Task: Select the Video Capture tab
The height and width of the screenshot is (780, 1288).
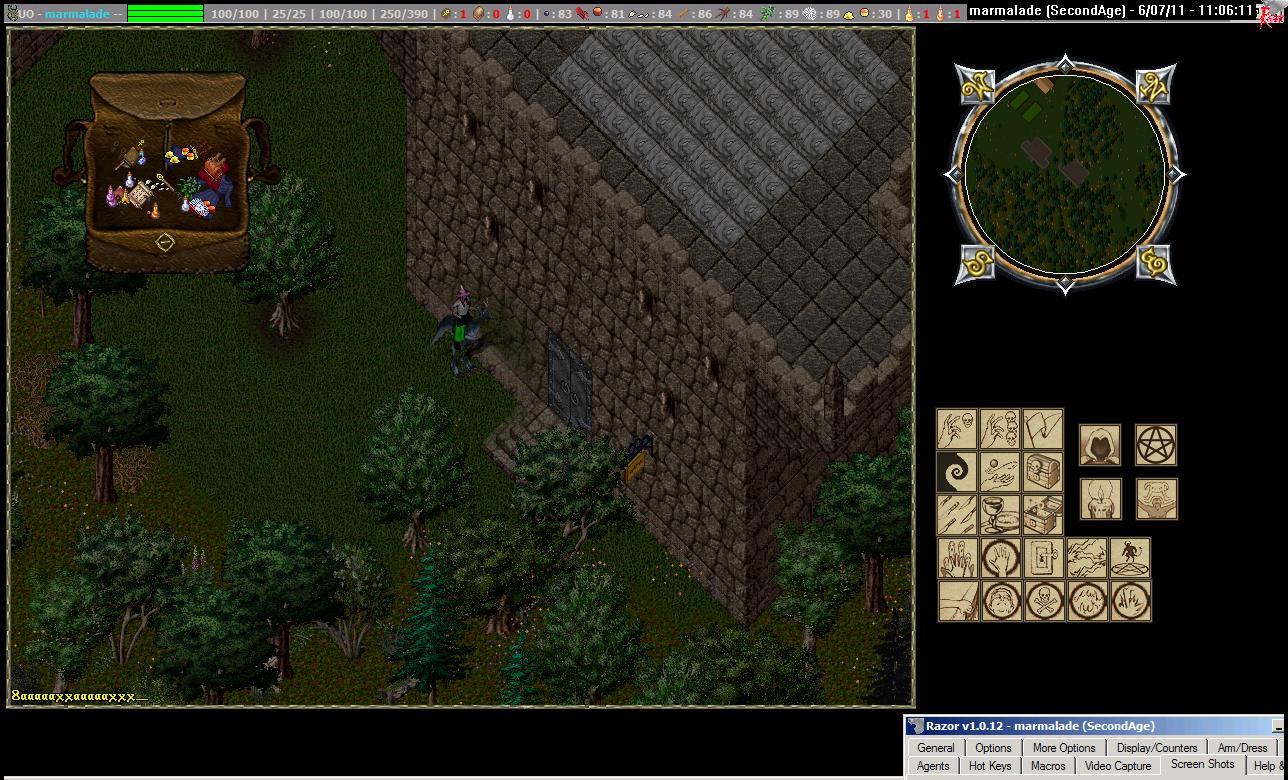Action: pyautogui.click(x=1118, y=766)
